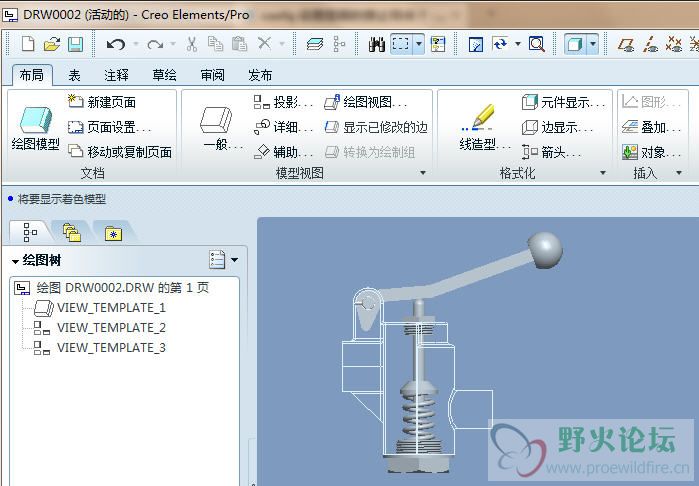Open a file with folder icon
The height and width of the screenshot is (486, 699).
pos(52,44)
